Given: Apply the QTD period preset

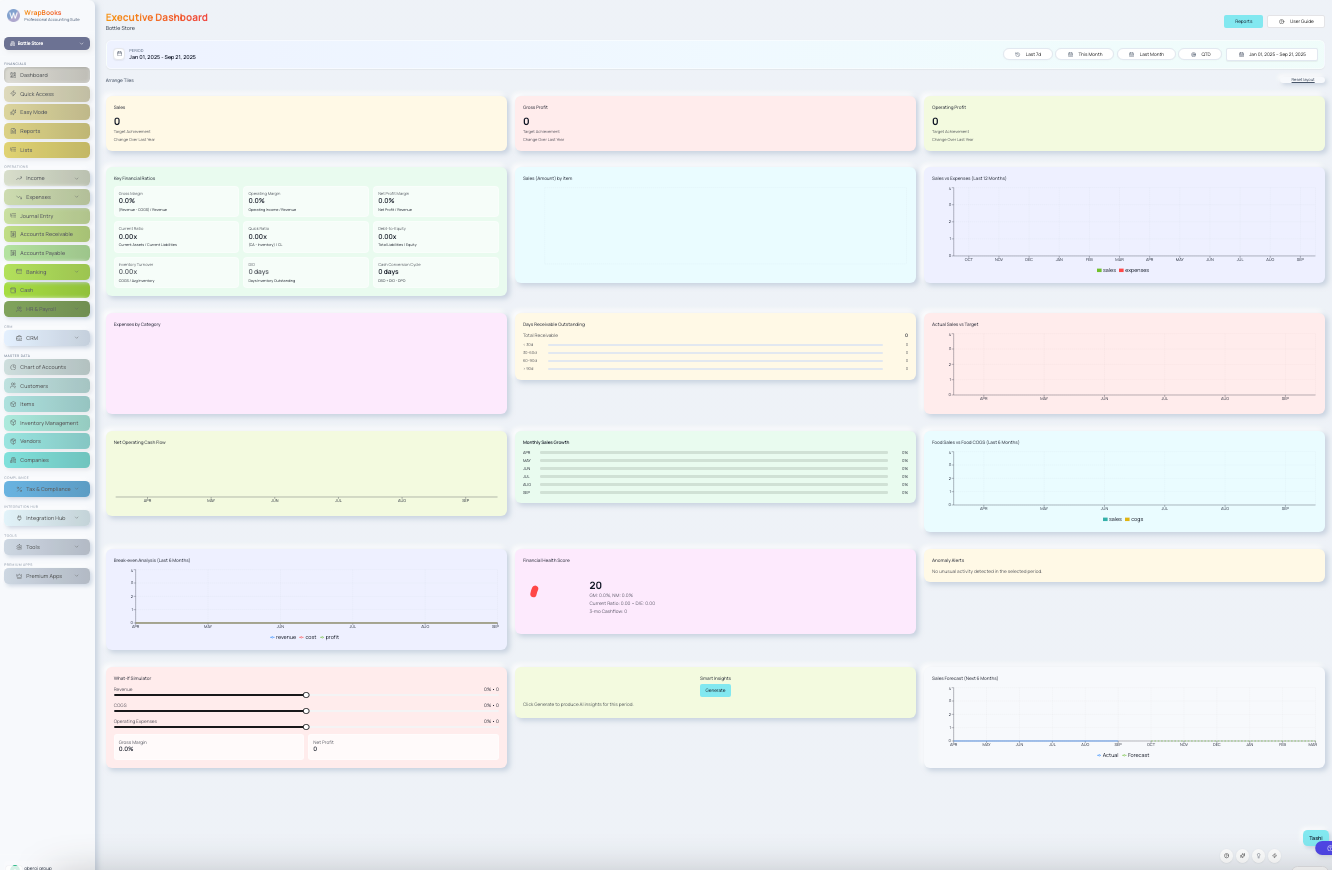Looking at the screenshot, I should click(x=1200, y=54).
